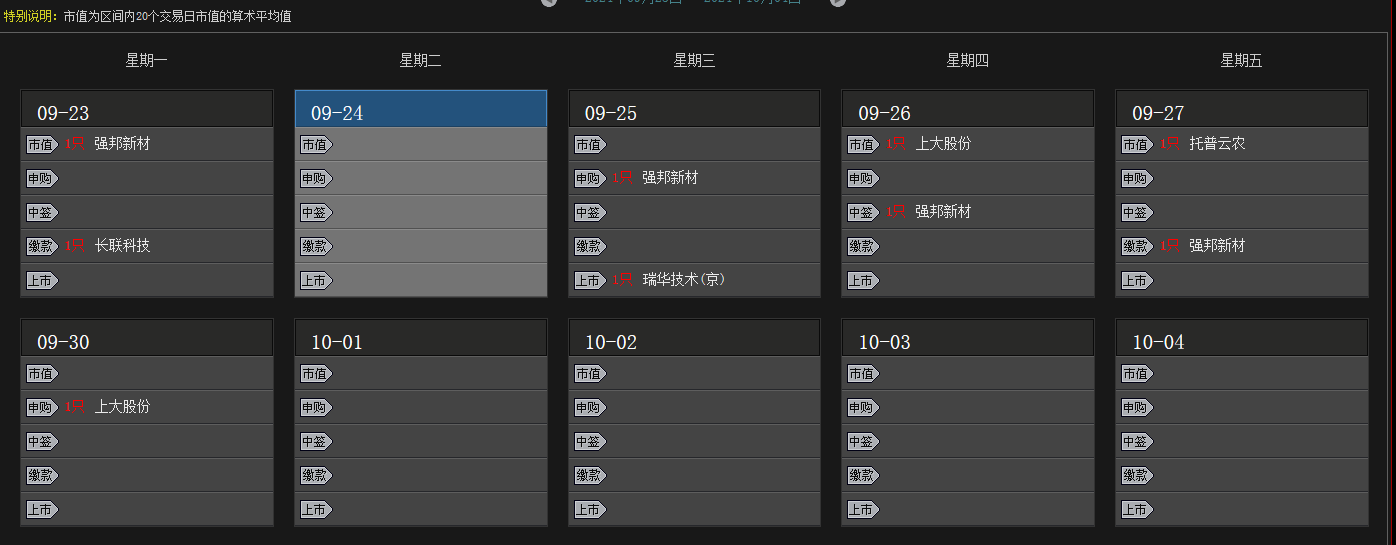Click the 中签 tag in the 10-01 card
This screenshot has height=545, width=1396.
tap(316, 442)
